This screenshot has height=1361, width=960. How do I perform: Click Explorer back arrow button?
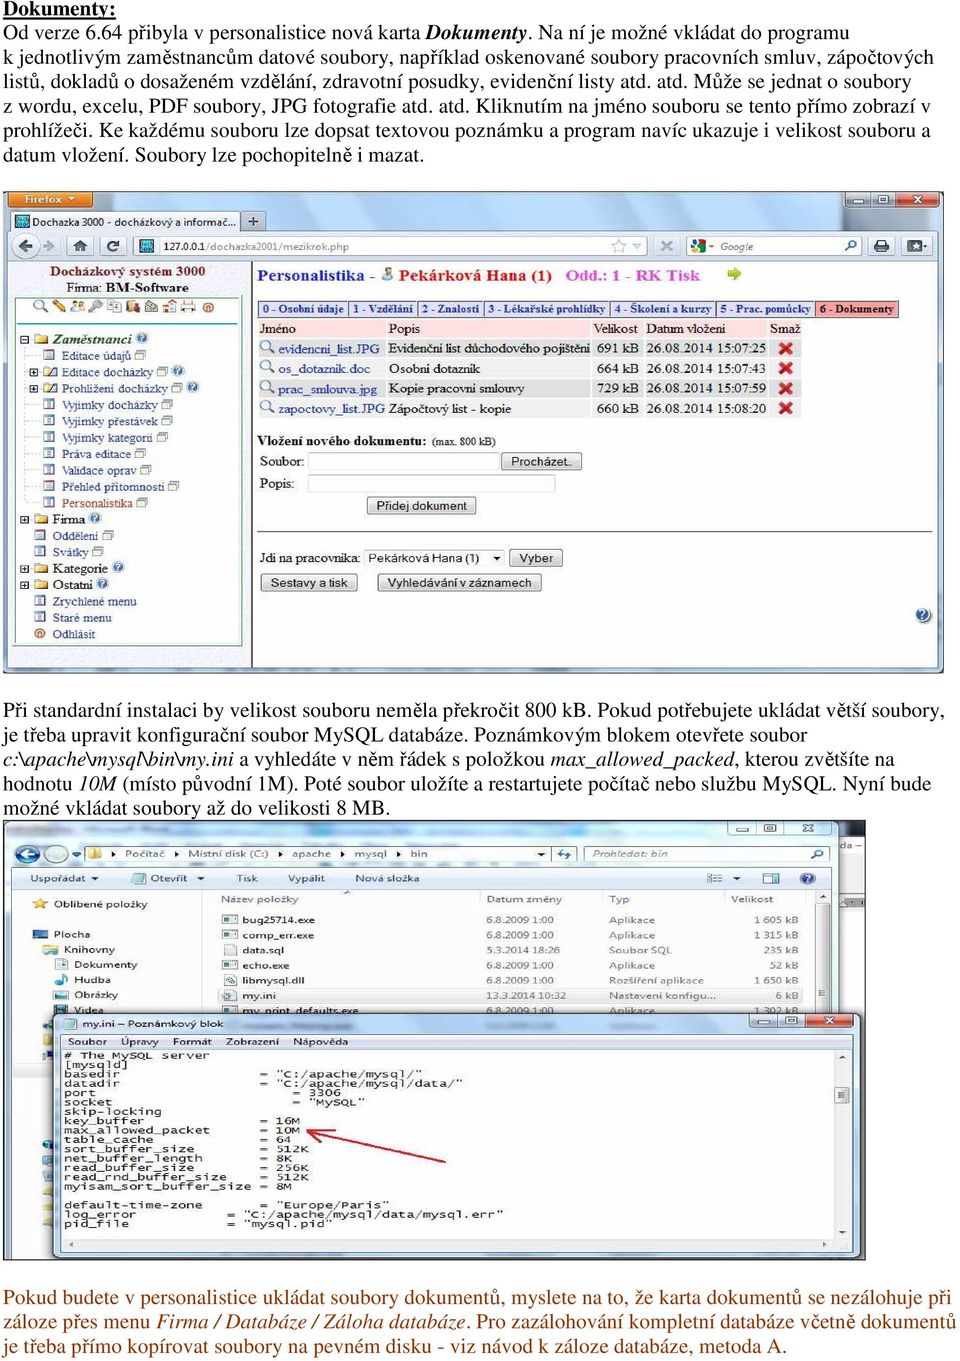pos(27,854)
